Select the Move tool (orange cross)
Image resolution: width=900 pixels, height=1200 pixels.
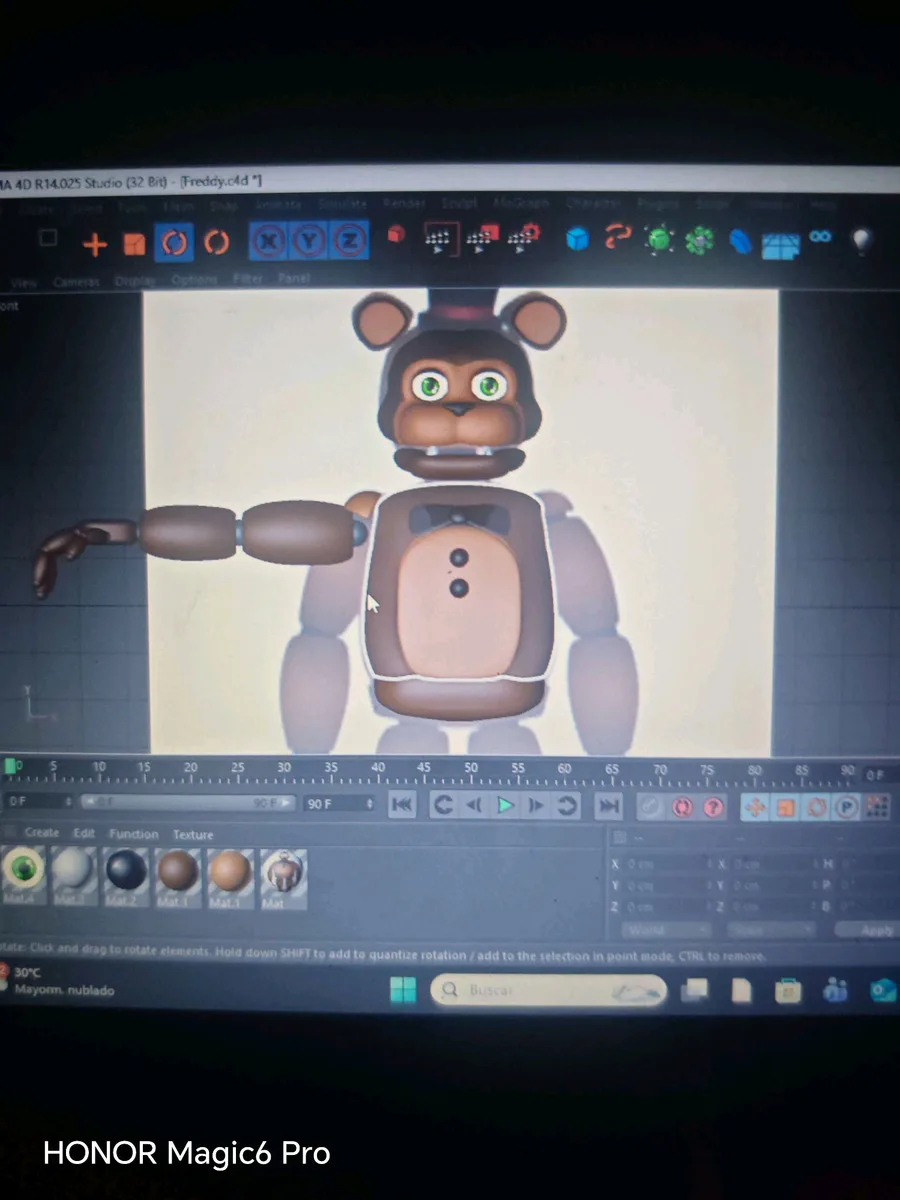click(94, 243)
